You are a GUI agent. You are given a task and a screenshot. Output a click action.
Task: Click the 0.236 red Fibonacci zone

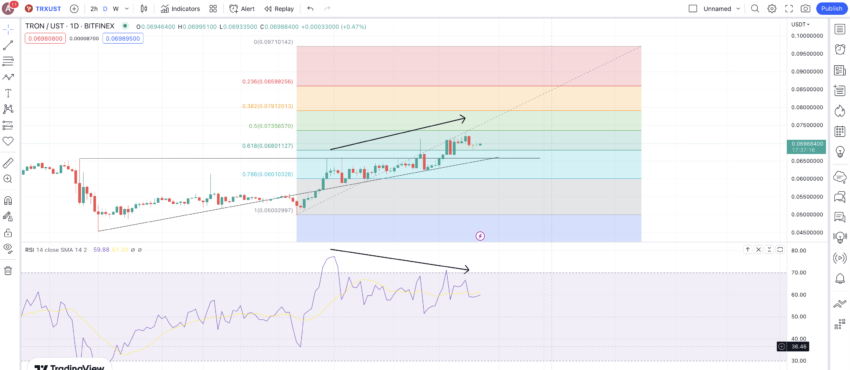pyautogui.click(x=469, y=66)
